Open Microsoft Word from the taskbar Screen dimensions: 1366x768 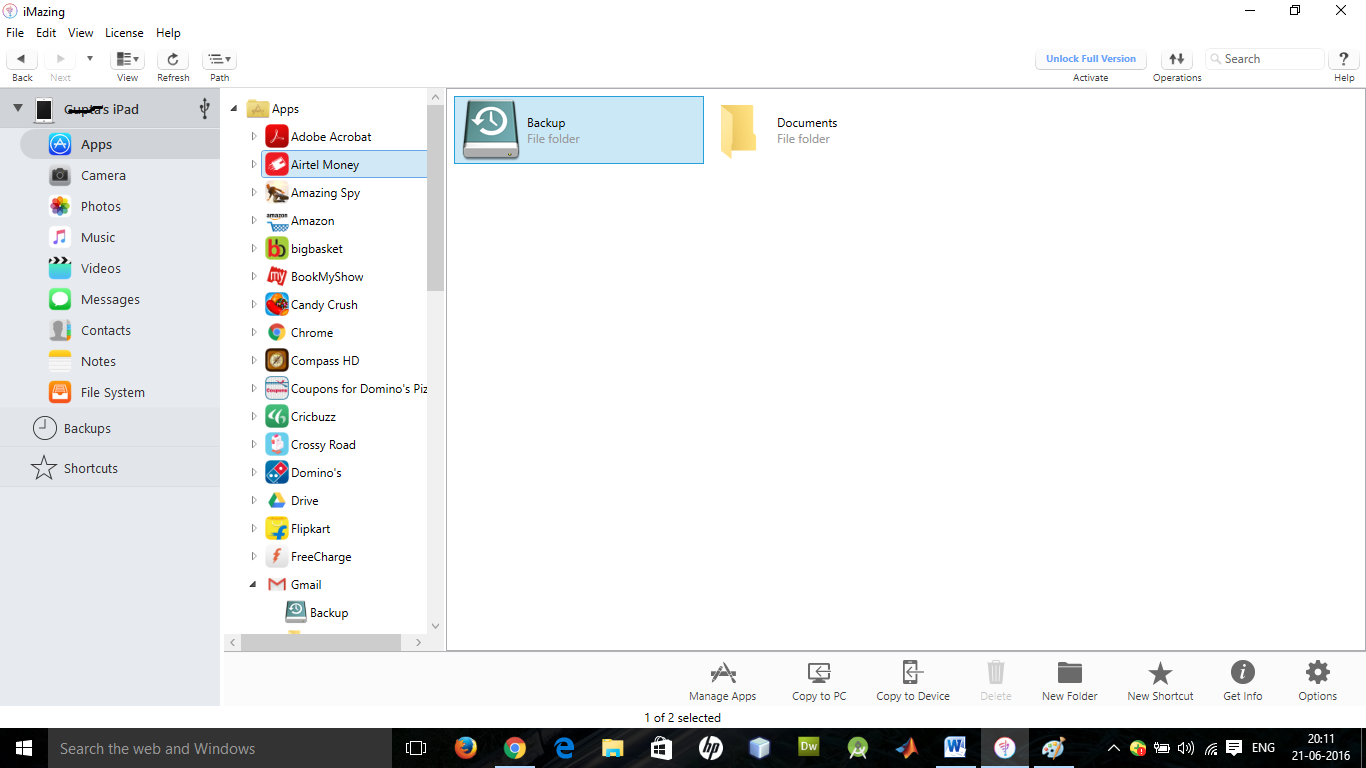point(955,748)
